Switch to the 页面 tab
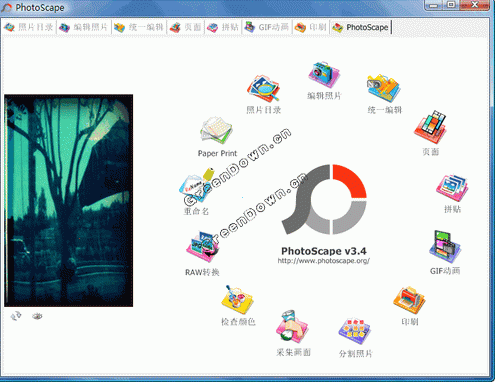The image size is (495, 382). pyautogui.click(x=185, y=27)
